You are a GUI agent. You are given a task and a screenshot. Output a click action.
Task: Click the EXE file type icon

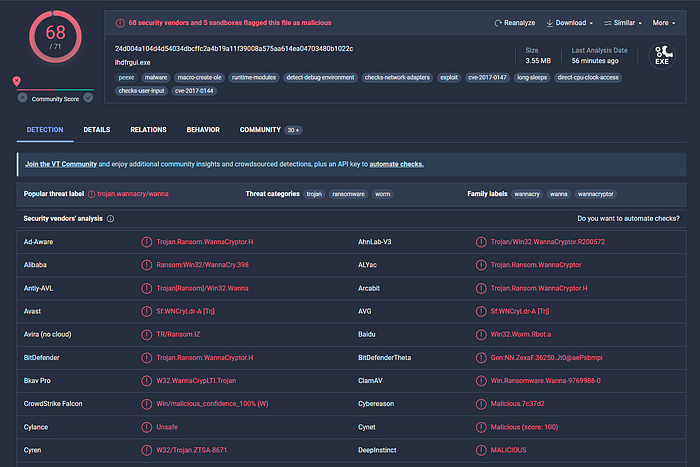click(x=662, y=56)
